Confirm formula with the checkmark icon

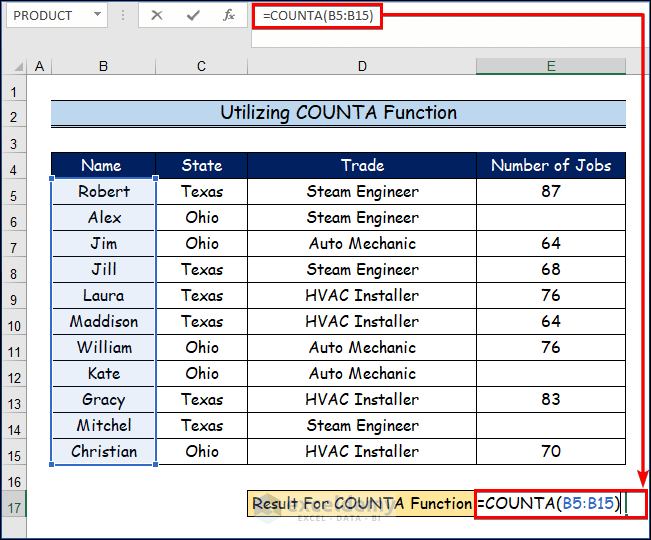193,15
